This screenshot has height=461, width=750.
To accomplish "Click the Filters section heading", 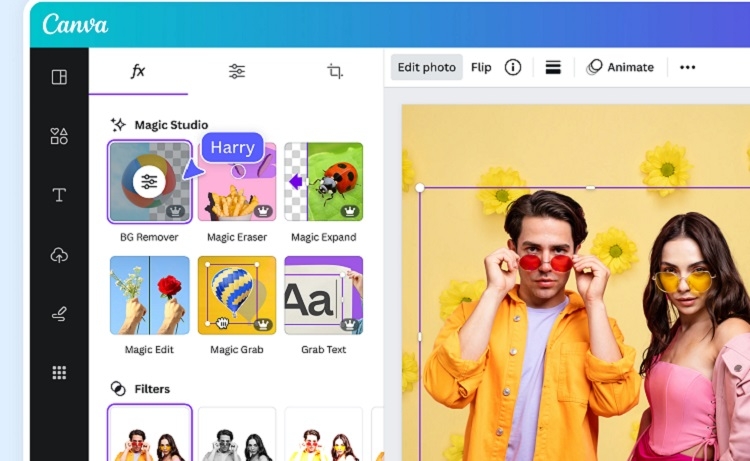I will [x=152, y=389].
